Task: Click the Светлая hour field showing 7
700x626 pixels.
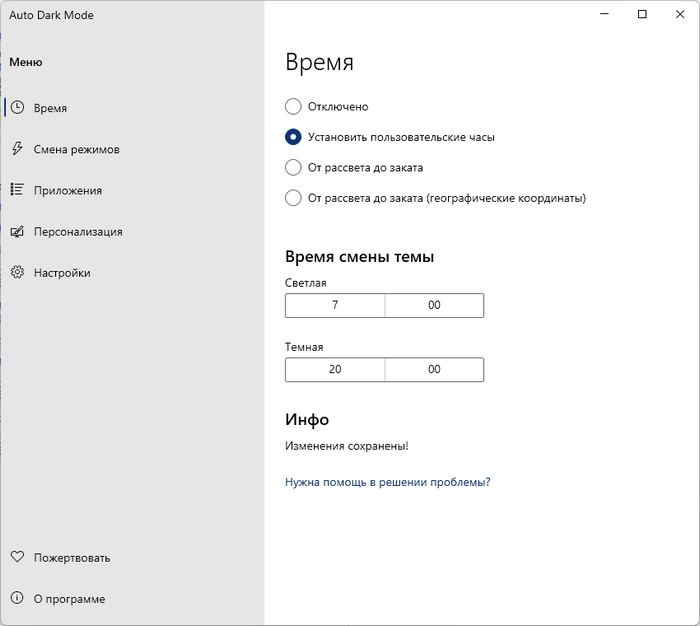Action: (x=335, y=305)
